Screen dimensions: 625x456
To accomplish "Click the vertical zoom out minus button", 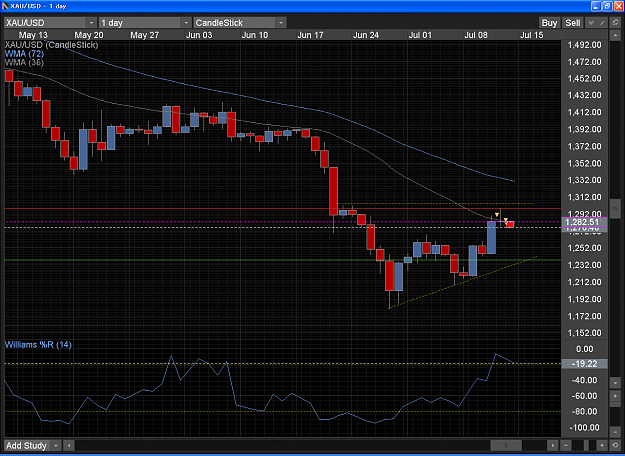I will 615,432.
